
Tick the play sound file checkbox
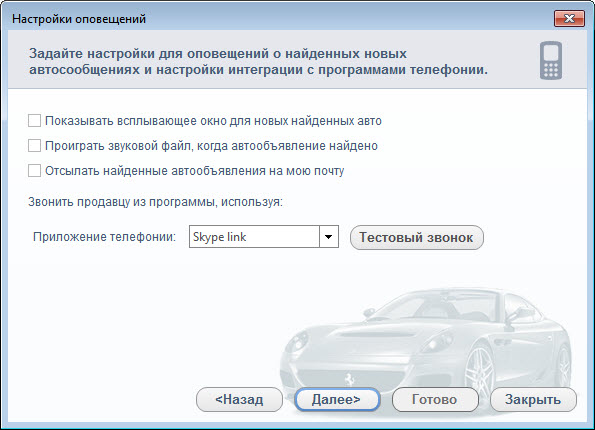click(x=34, y=146)
